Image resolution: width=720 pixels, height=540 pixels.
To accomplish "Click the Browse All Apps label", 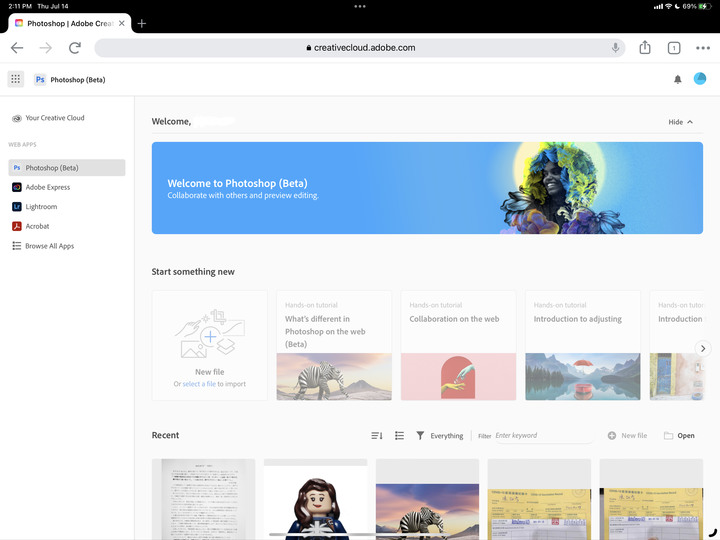I will pos(50,246).
